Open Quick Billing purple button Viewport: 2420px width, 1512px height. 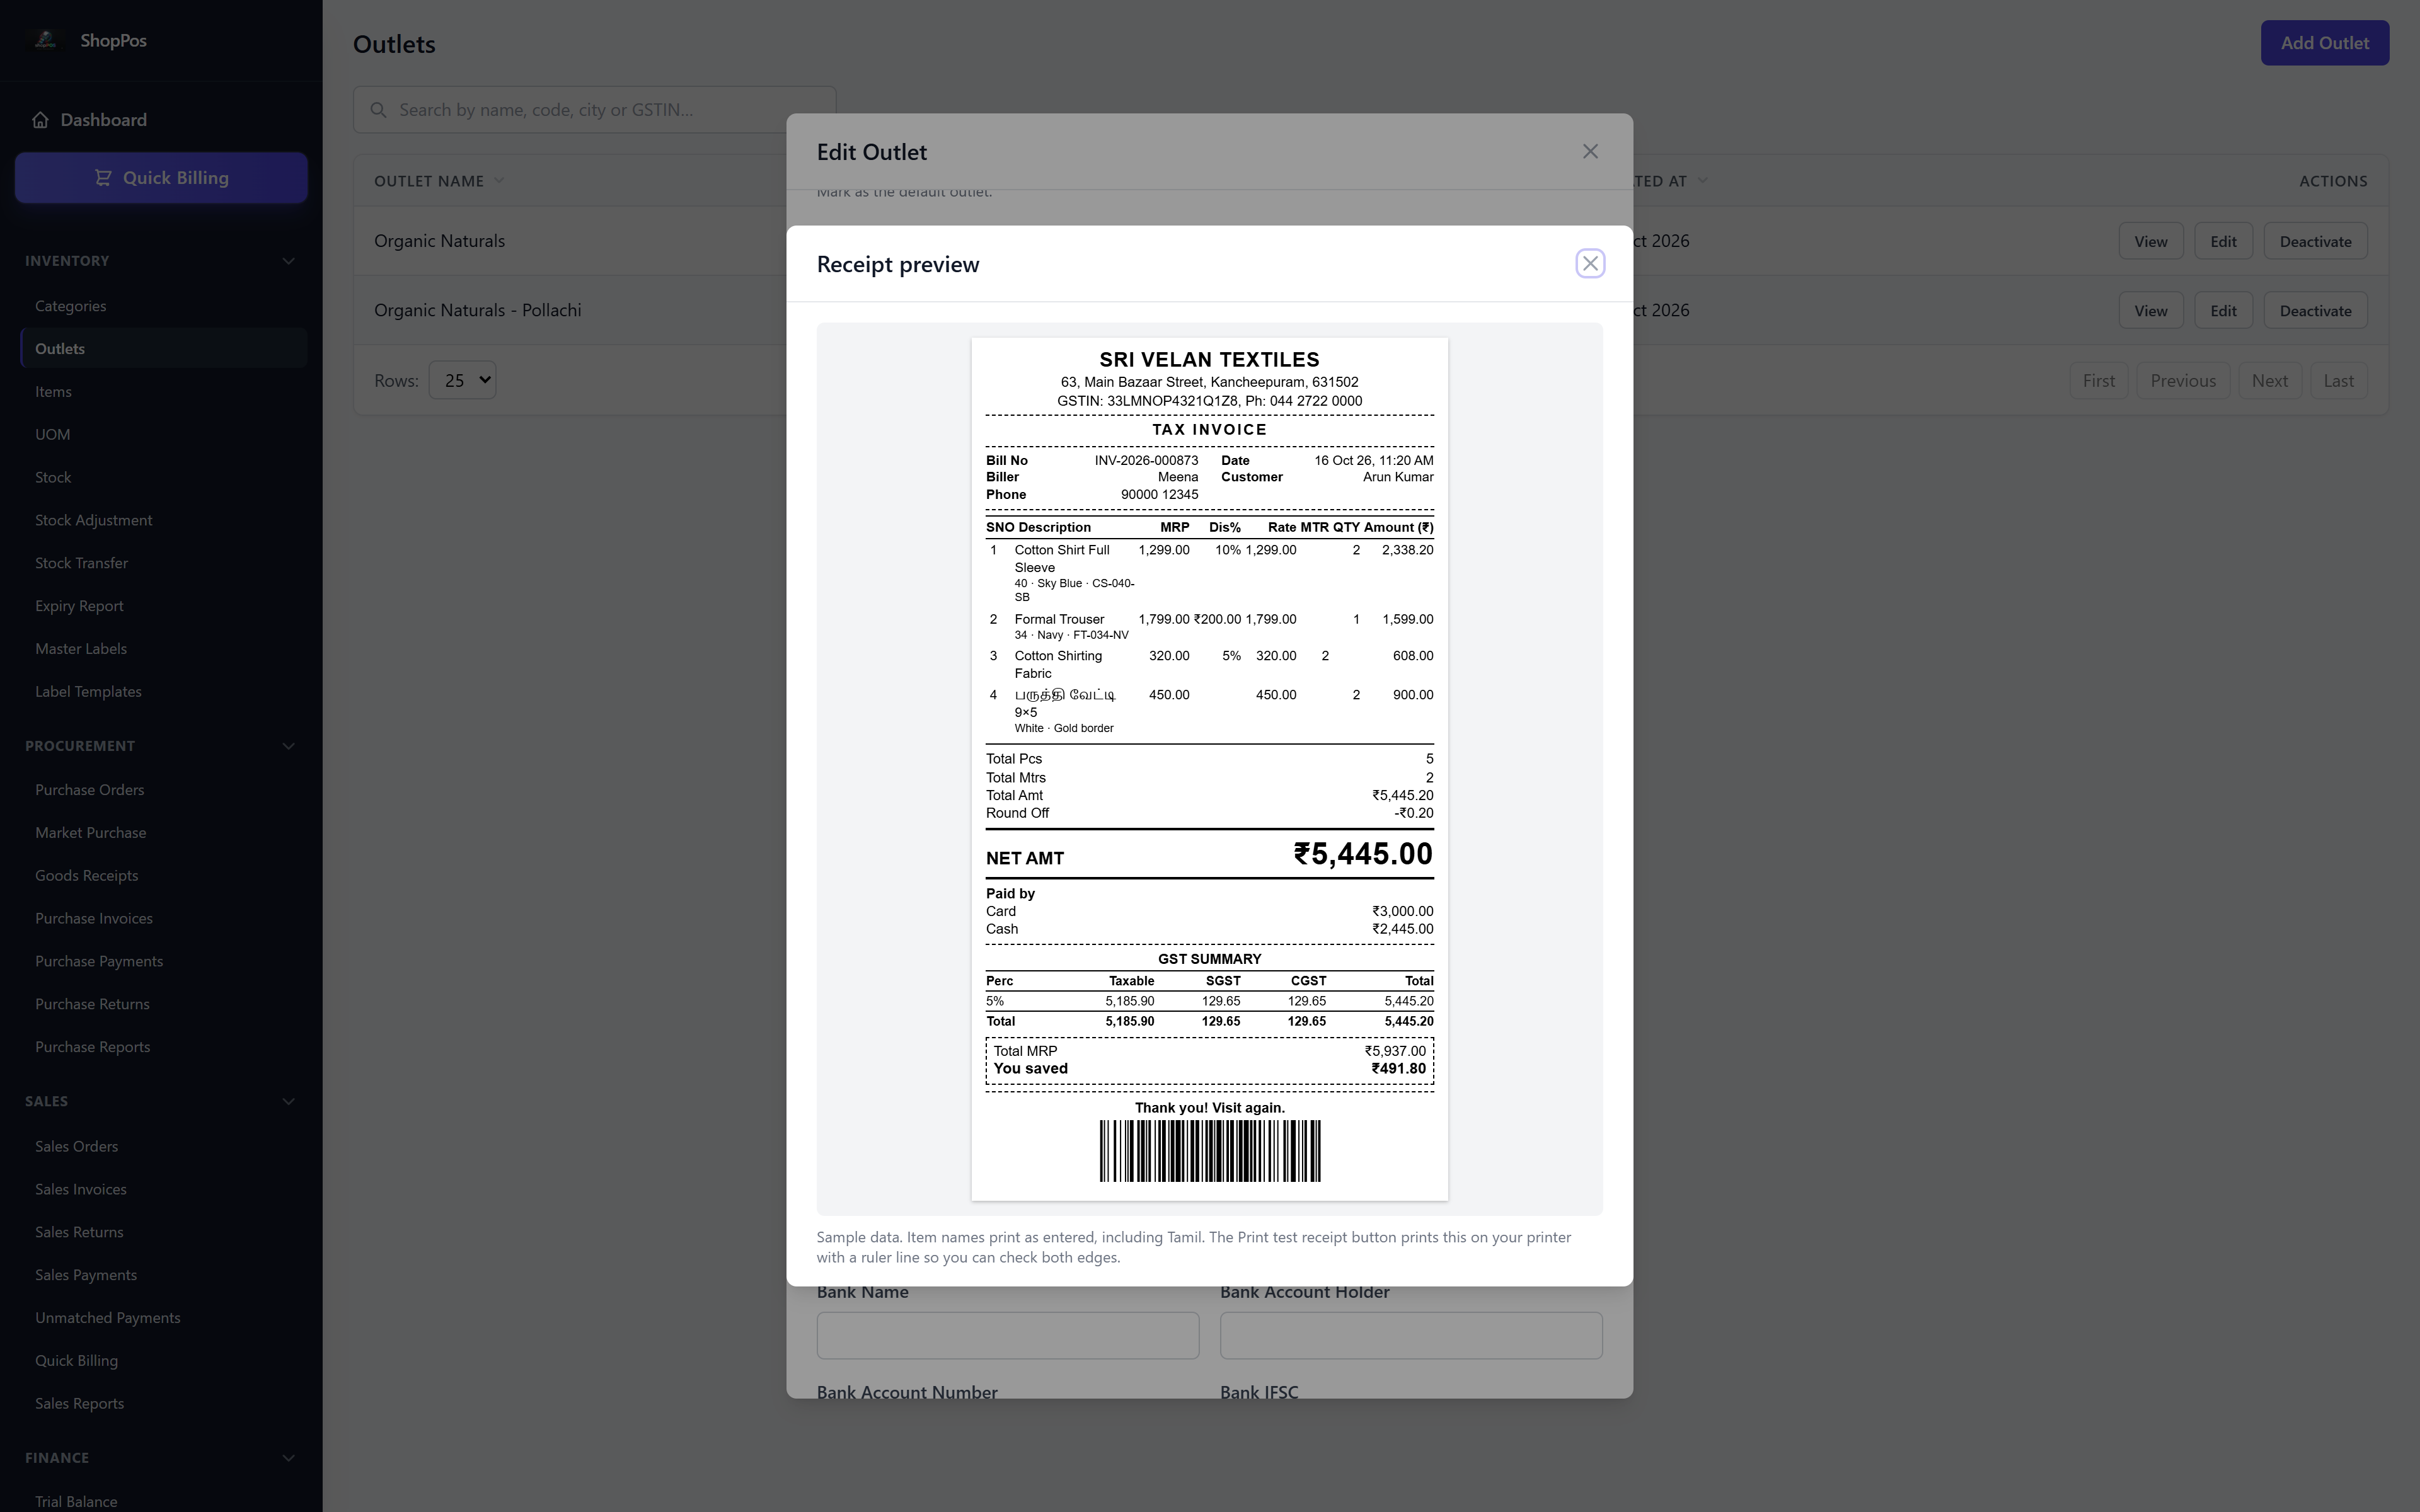[161, 178]
